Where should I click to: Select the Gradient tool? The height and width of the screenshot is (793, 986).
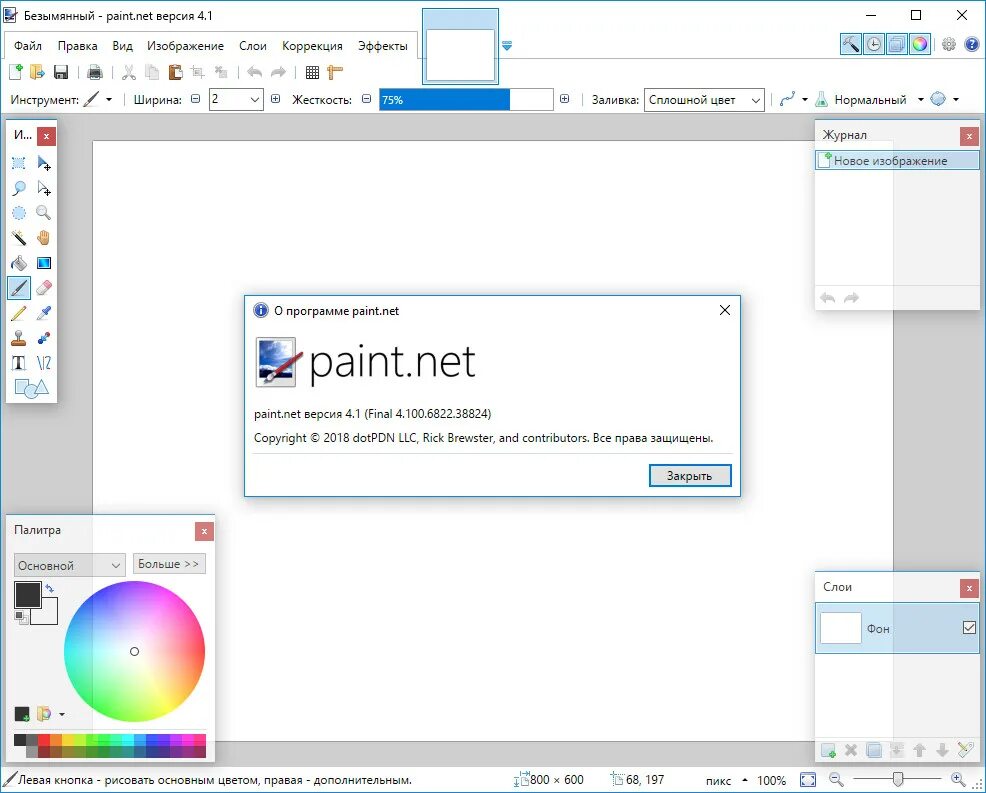43,263
